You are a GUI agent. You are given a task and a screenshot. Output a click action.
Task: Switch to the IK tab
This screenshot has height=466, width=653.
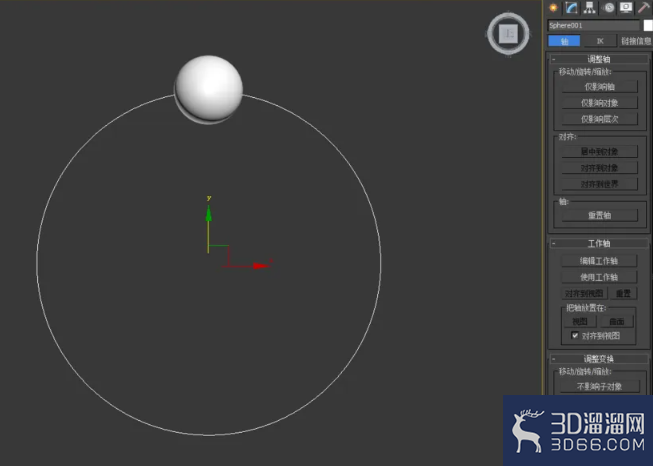600,41
